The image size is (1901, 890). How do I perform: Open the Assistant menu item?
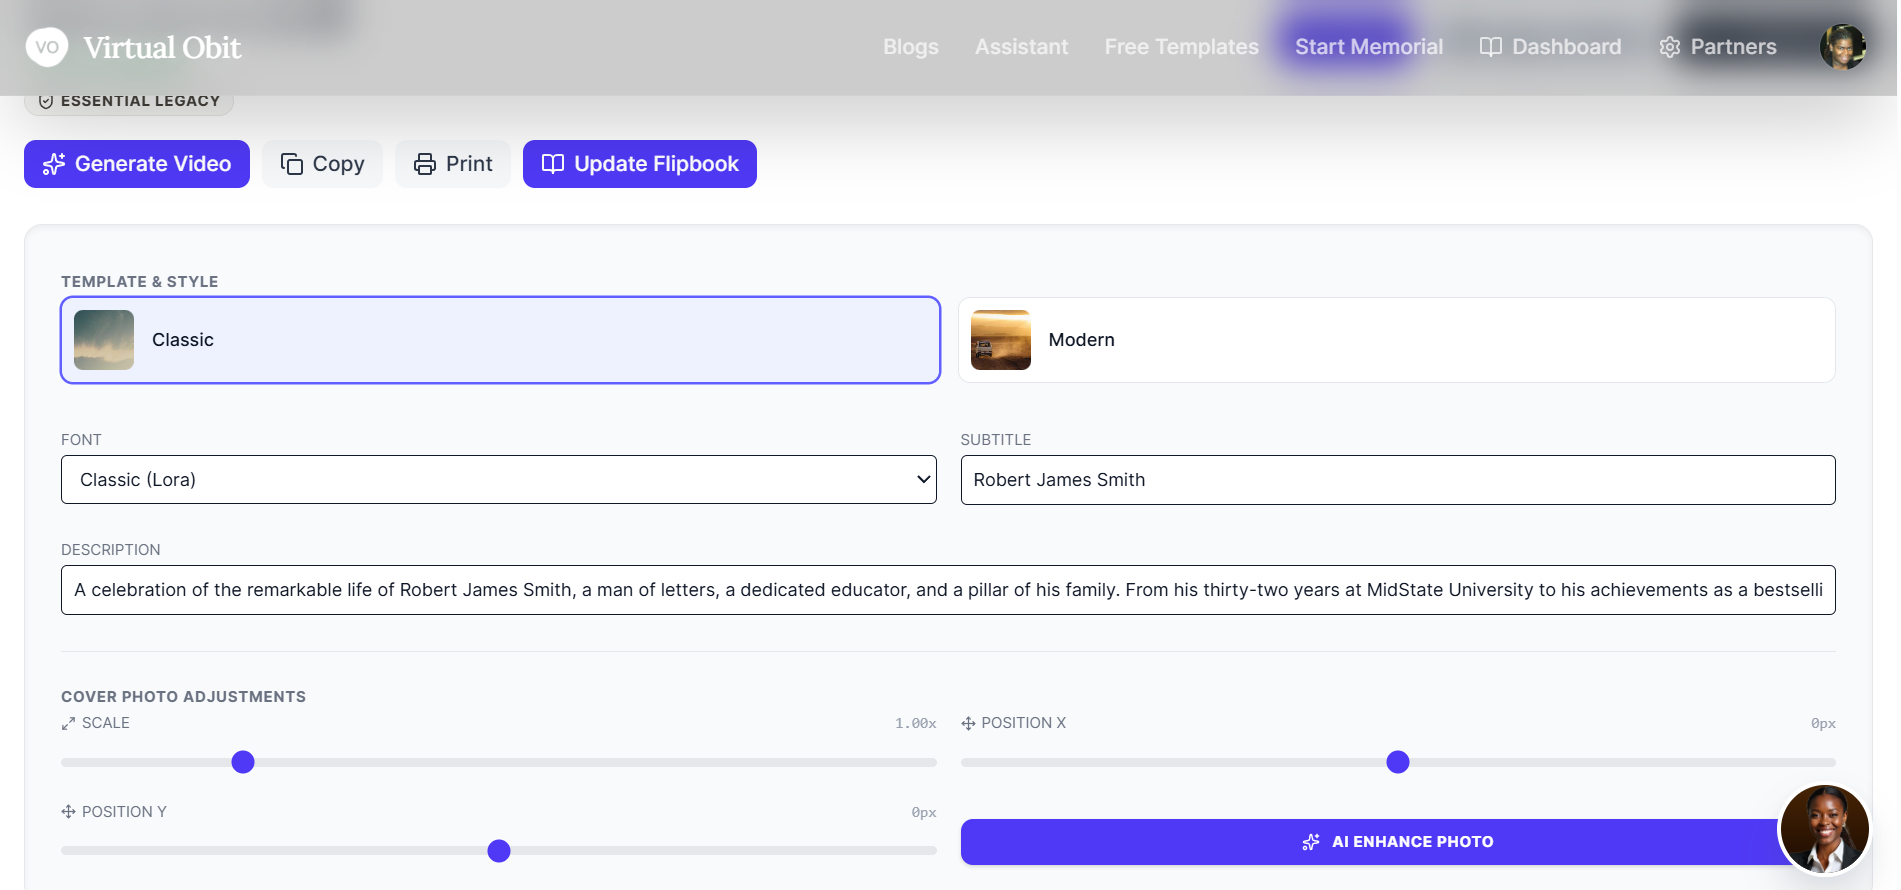click(1022, 47)
